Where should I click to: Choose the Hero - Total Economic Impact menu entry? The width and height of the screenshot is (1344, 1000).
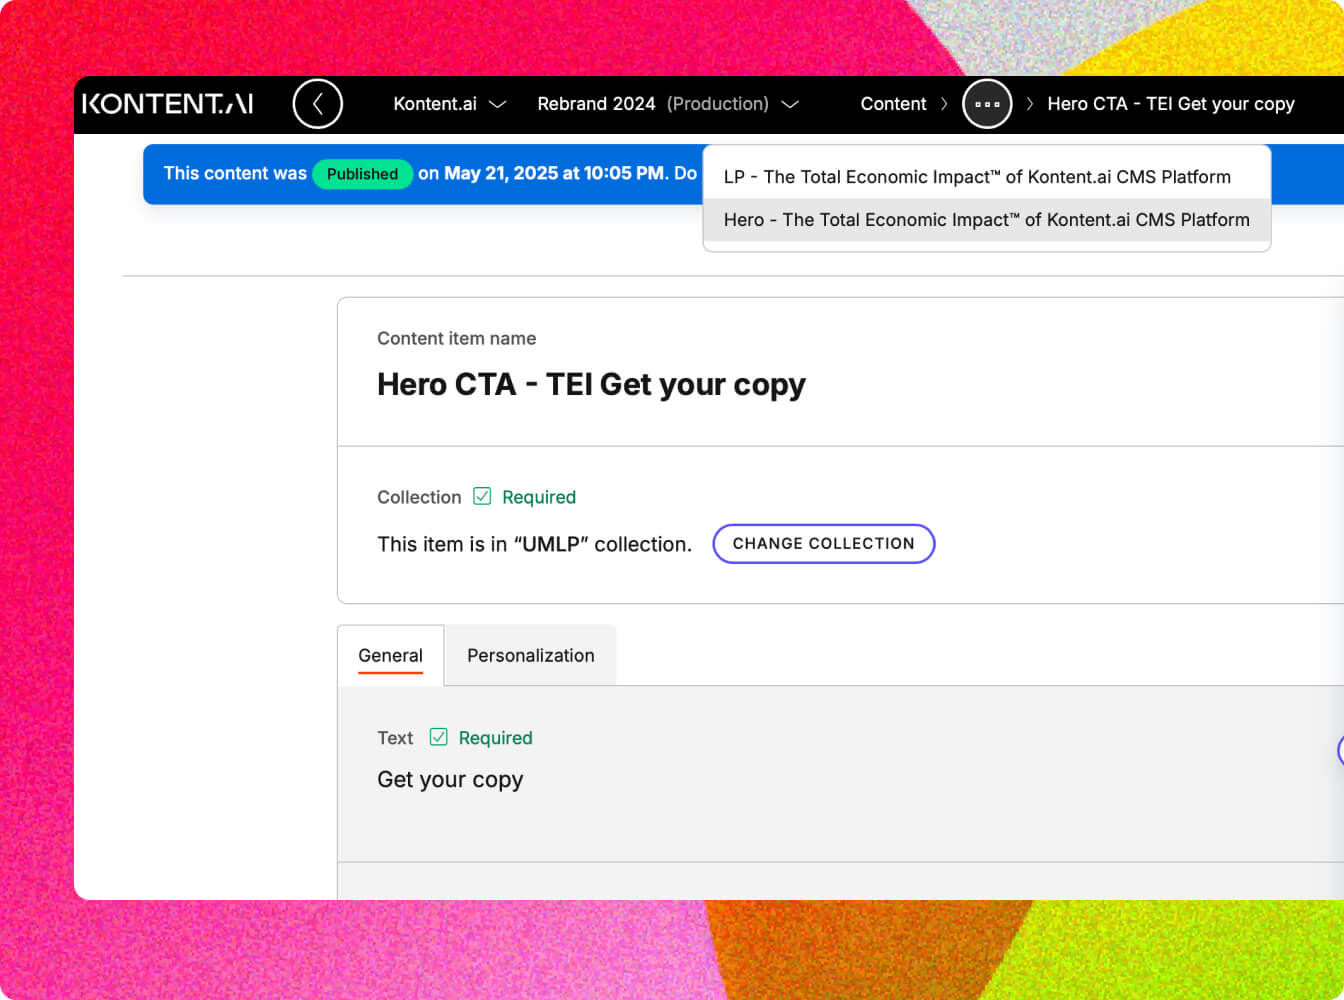pos(986,220)
